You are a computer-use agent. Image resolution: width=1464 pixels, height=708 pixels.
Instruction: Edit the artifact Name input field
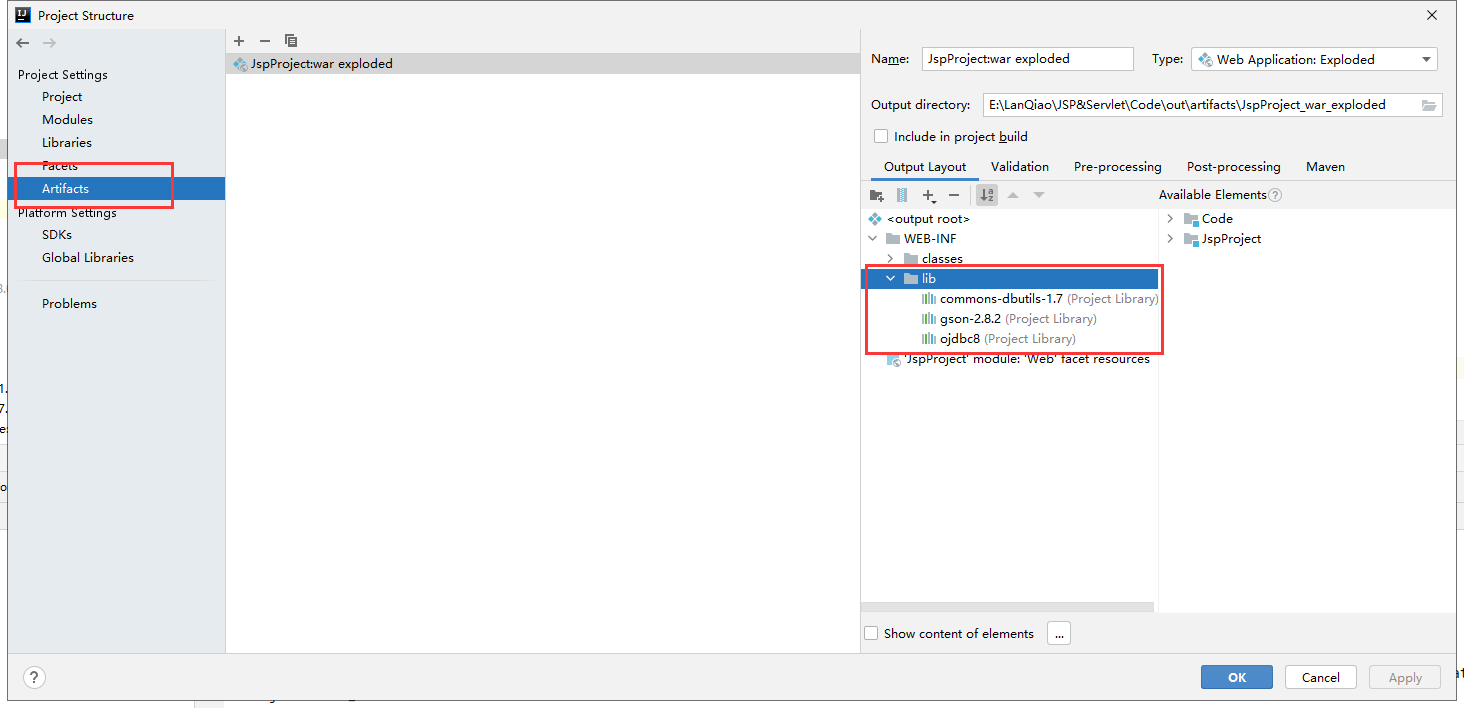point(1027,58)
